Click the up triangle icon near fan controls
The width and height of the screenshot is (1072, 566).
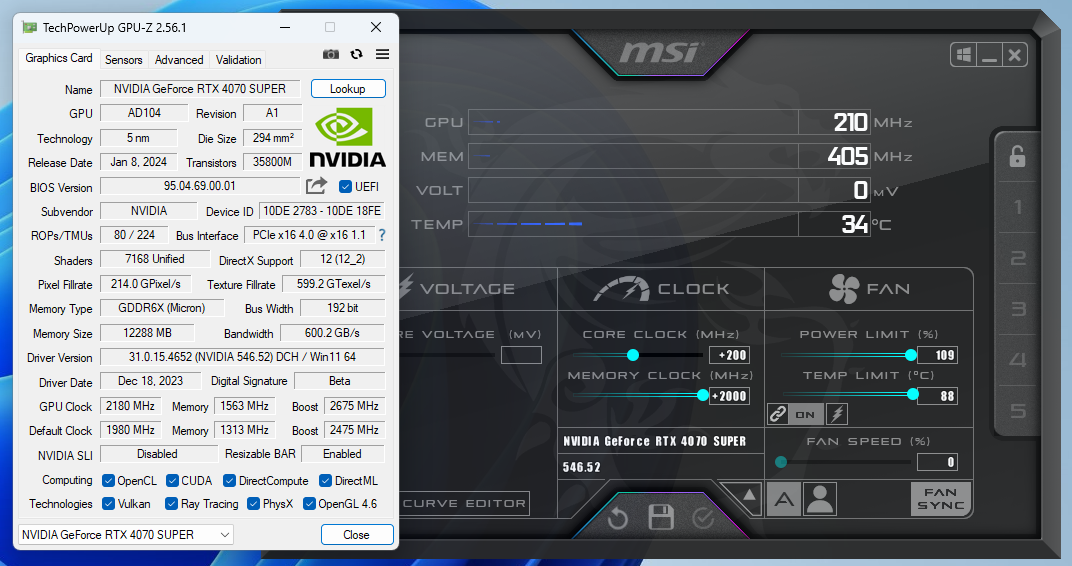749,495
